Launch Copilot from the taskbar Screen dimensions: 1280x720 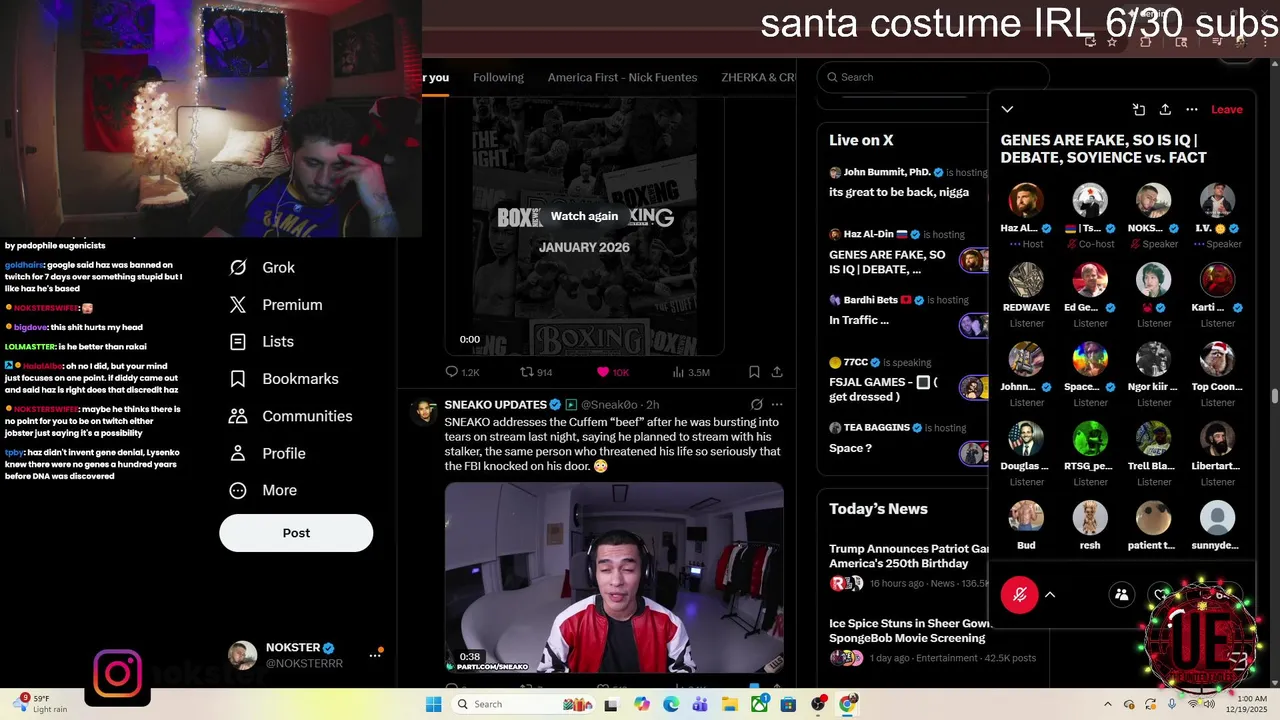pyautogui.click(x=642, y=705)
